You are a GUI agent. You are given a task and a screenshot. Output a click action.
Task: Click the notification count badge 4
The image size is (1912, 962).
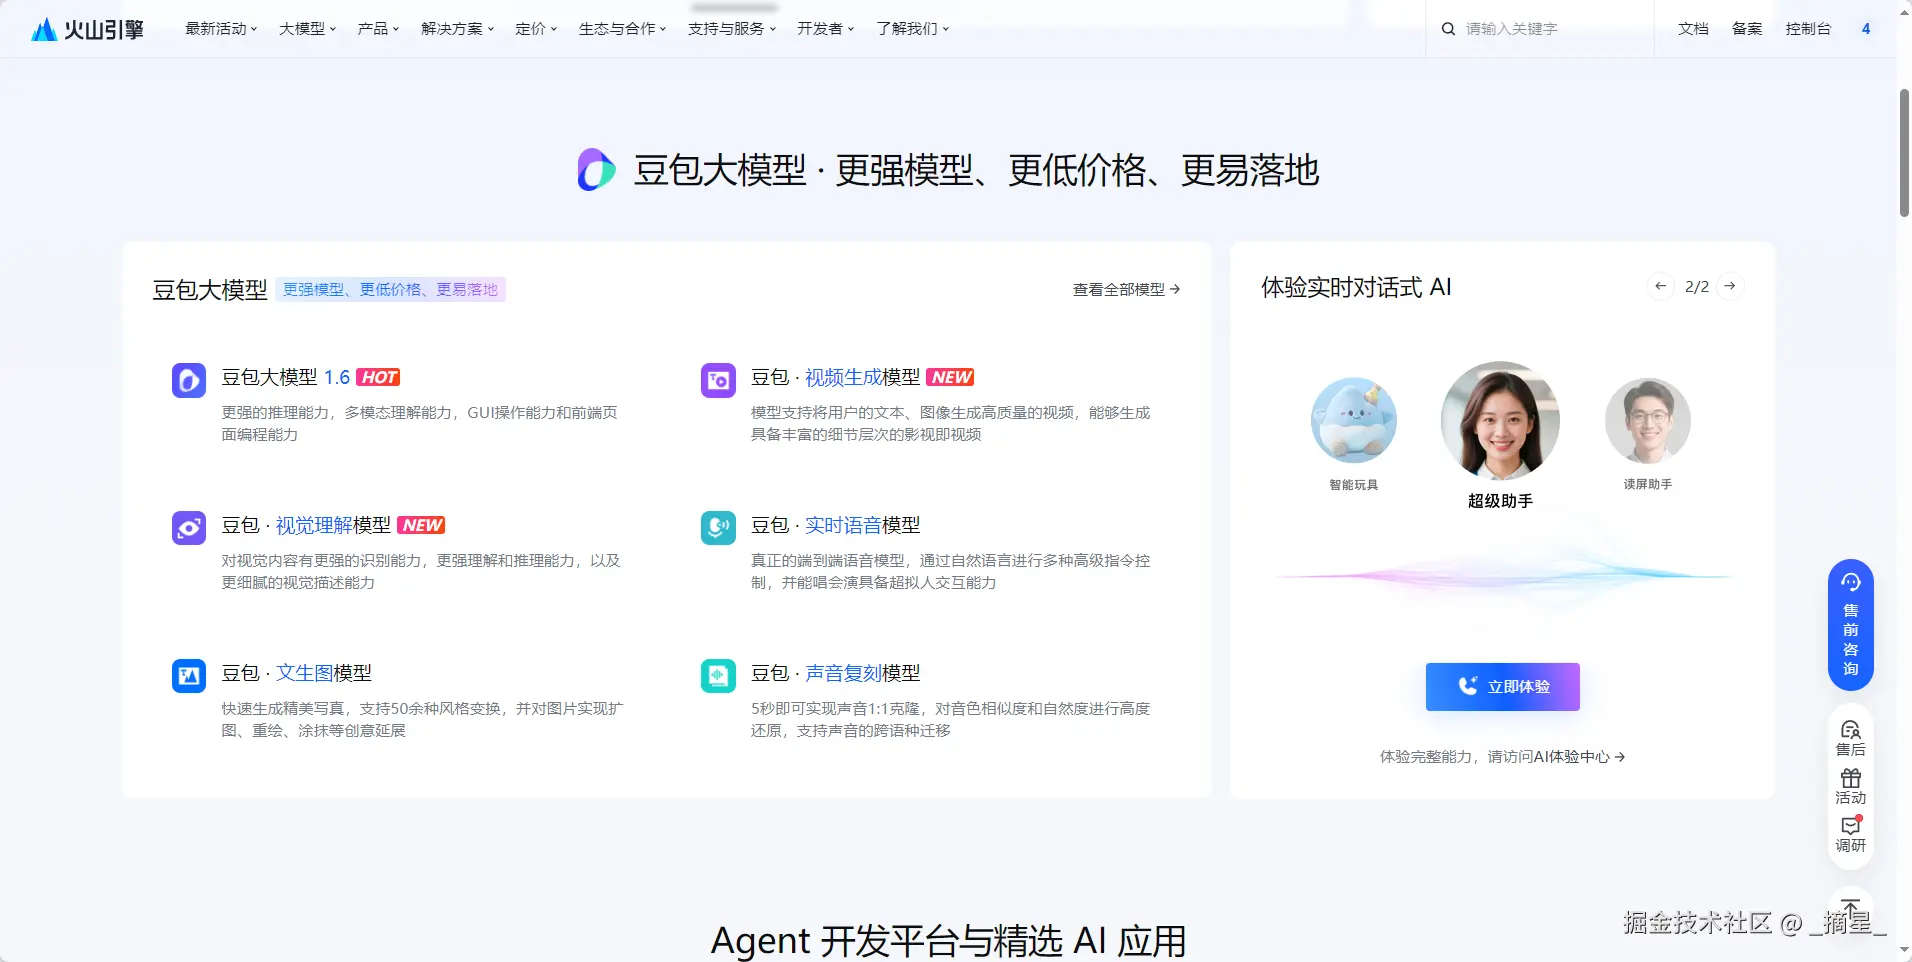click(x=1866, y=29)
